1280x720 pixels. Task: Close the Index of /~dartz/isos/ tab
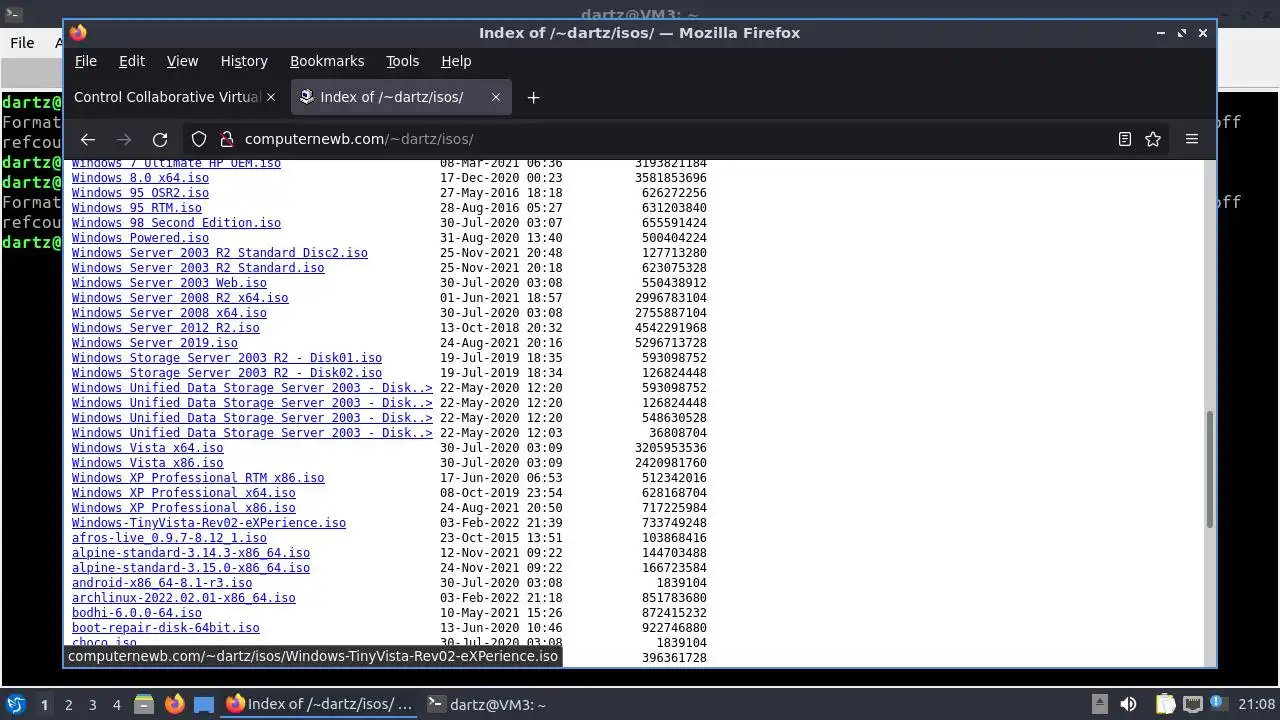click(x=496, y=97)
